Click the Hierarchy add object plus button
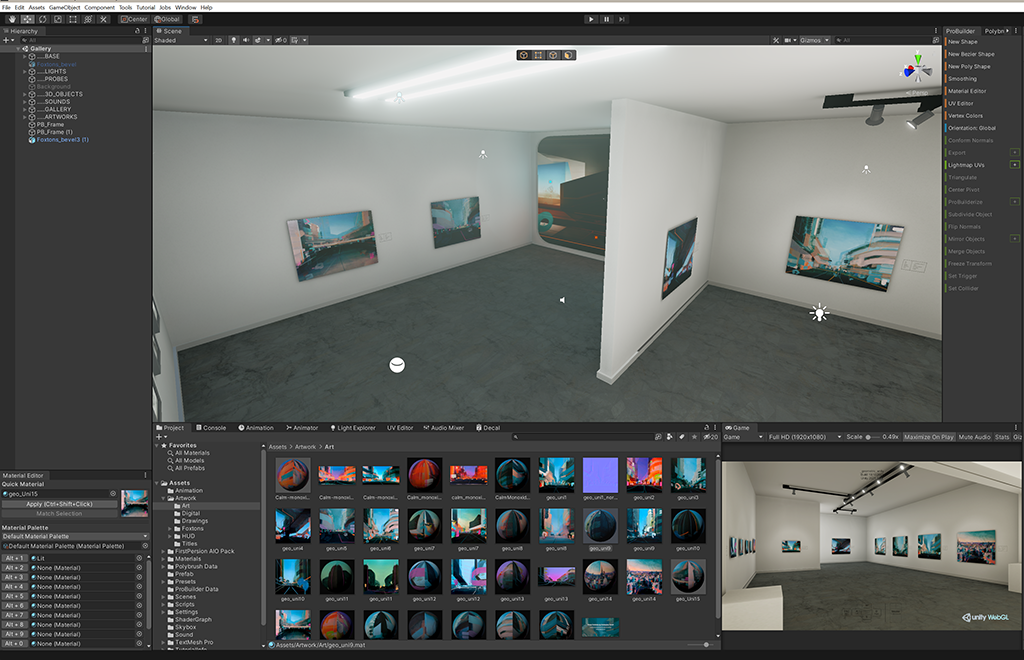 click(7, 40)
